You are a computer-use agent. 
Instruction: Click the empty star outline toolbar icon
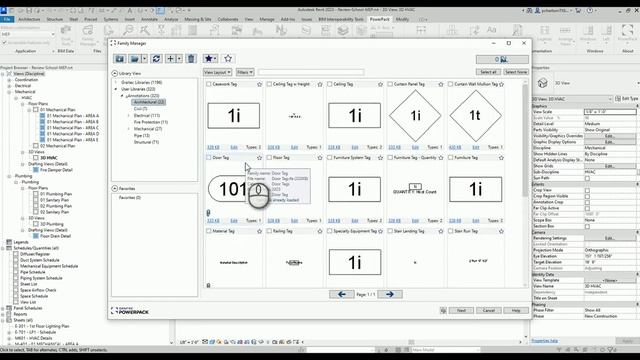(x=228, y=59)
